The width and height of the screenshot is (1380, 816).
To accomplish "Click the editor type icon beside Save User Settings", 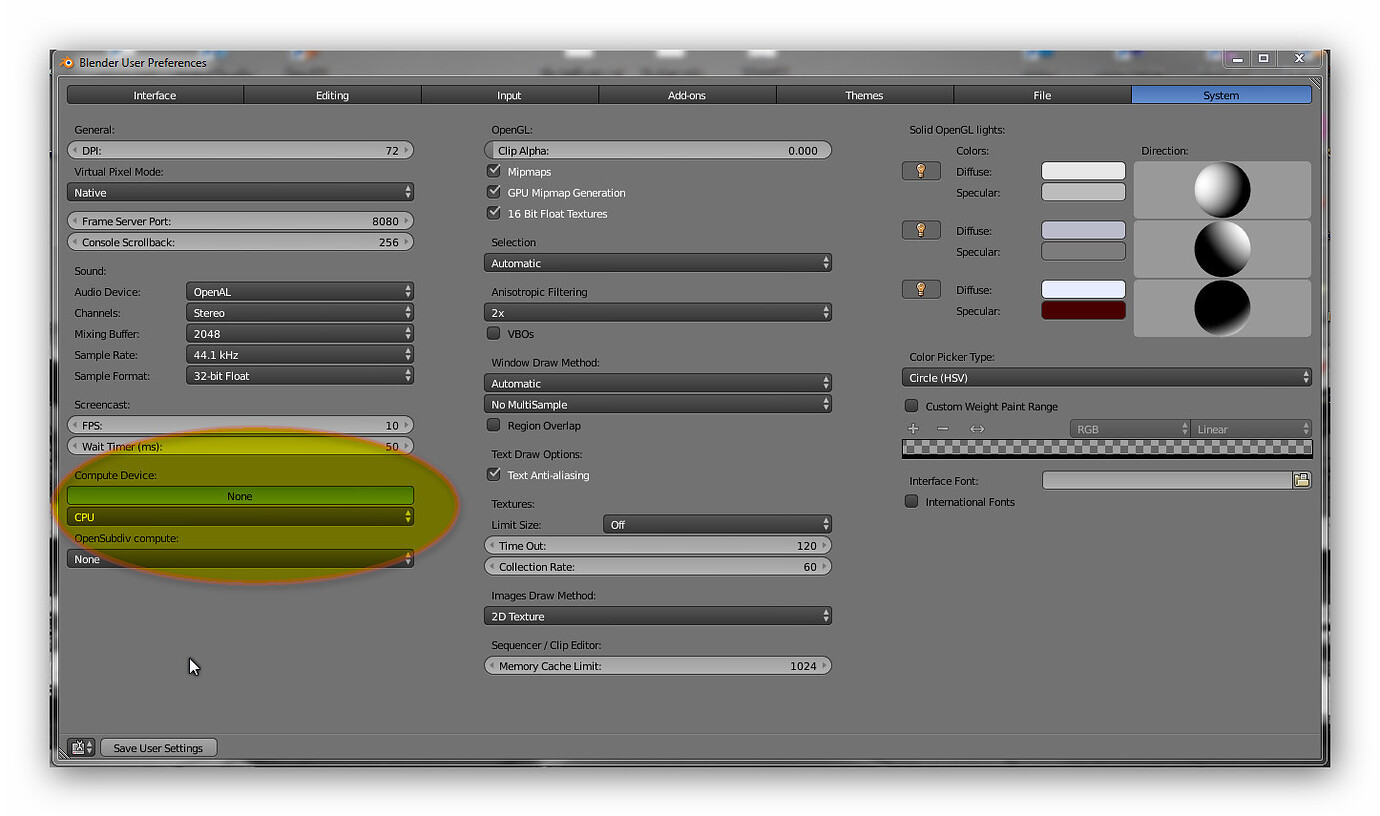I will [x=81, y=747].
